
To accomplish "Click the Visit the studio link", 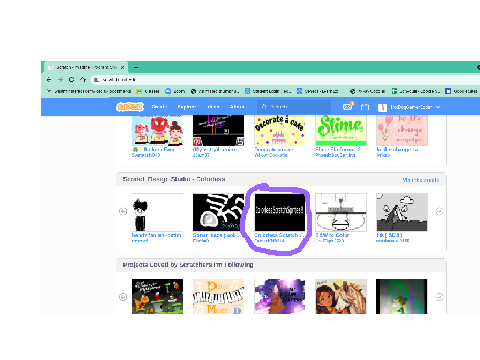I will (x=421, y=180).
